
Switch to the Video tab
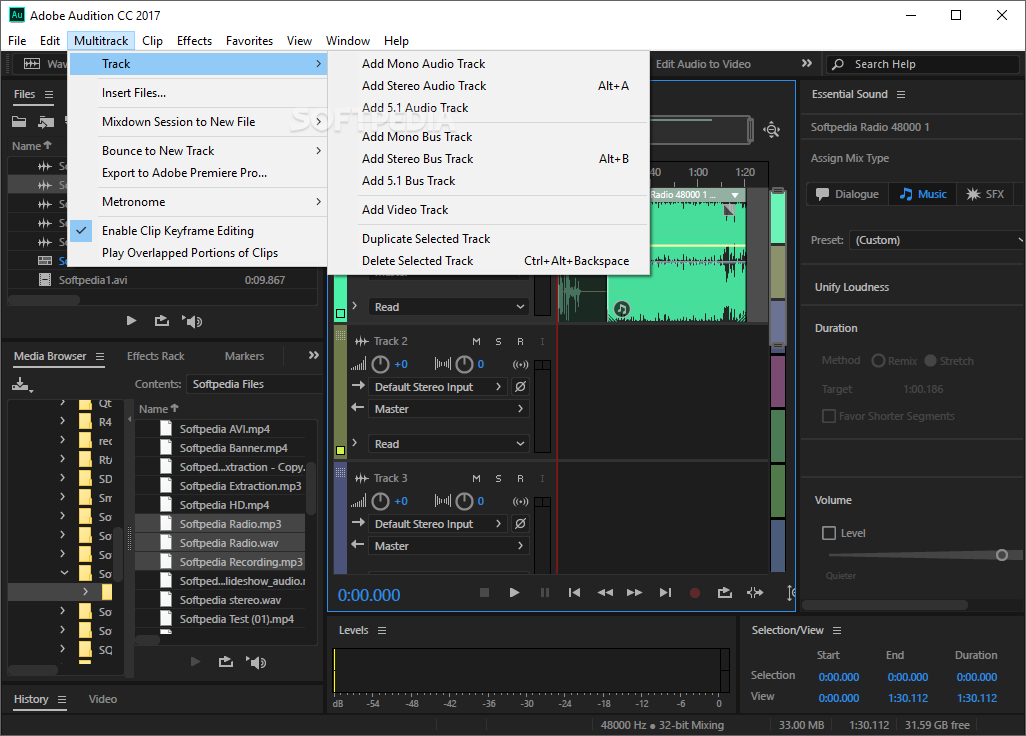click(x=103, y=699)
